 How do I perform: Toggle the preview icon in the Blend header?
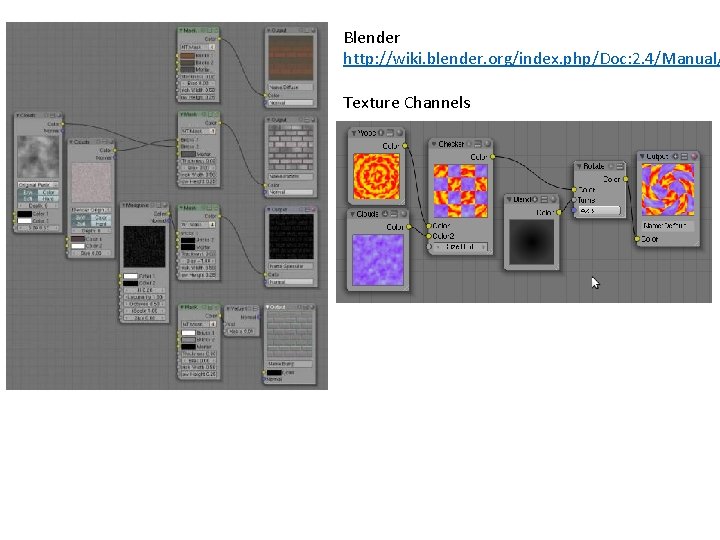[x=544, y=199]
